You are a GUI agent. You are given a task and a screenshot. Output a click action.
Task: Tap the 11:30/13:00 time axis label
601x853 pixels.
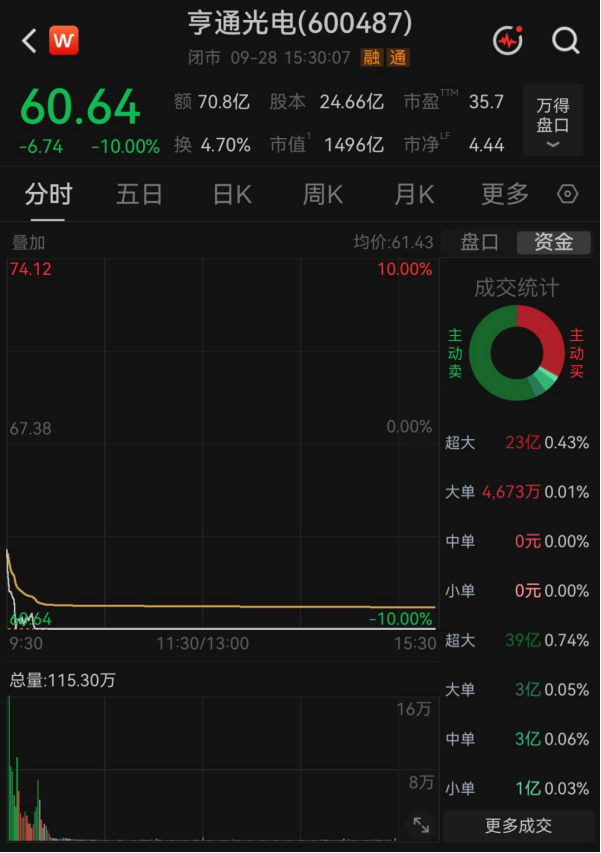202,644
